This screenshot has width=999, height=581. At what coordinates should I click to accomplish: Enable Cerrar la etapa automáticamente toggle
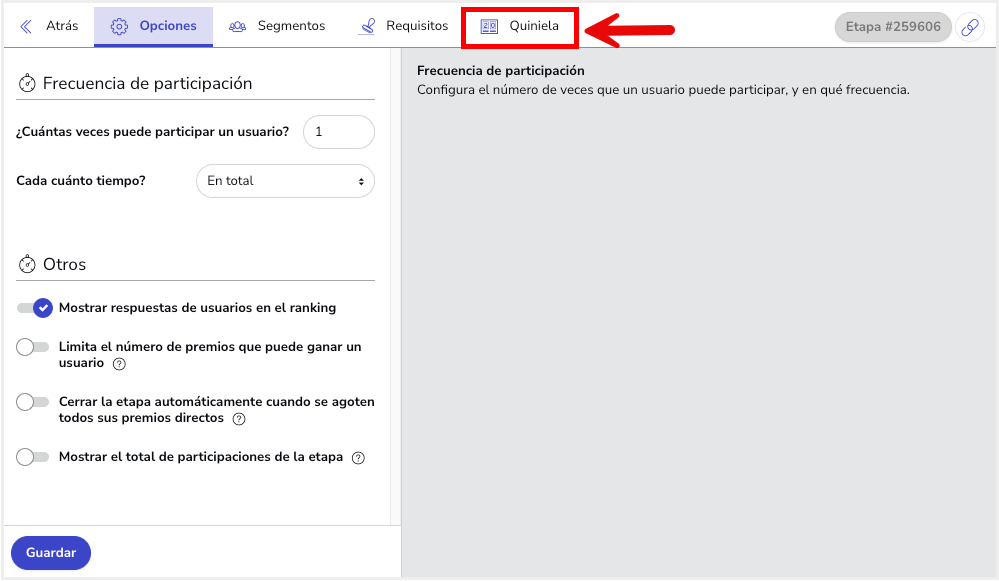coord(32,402)
